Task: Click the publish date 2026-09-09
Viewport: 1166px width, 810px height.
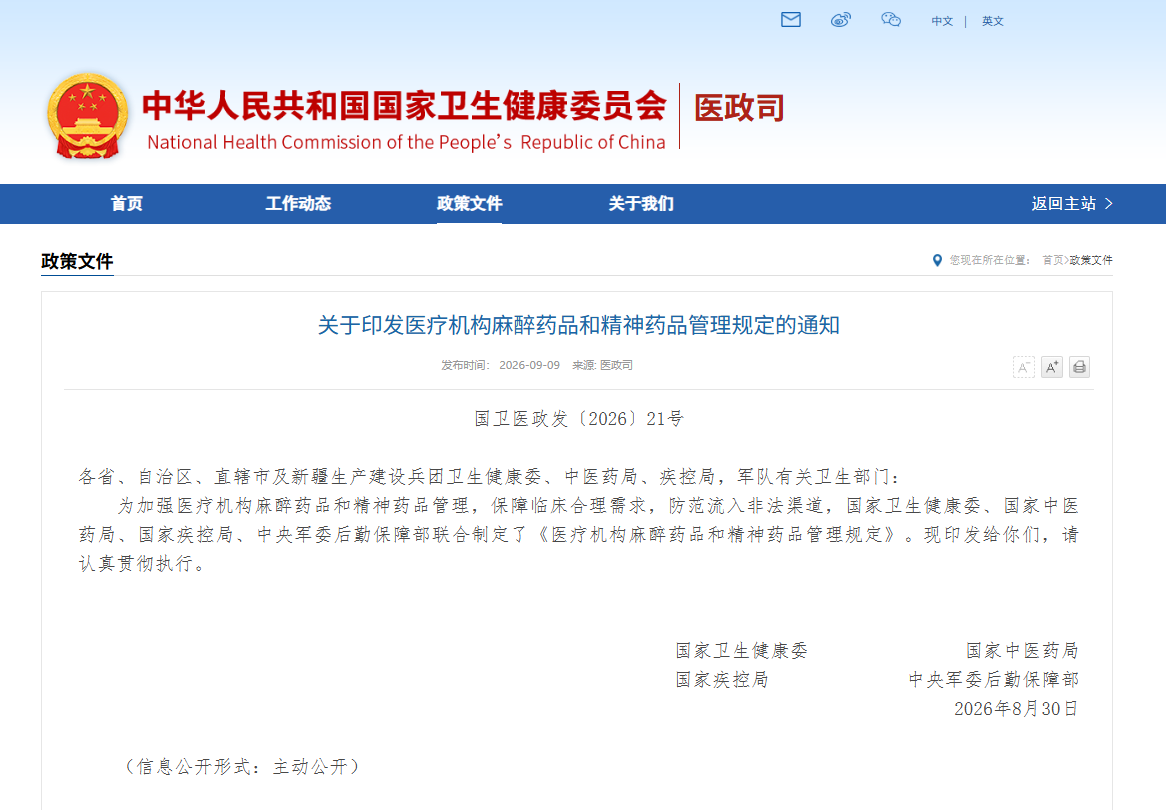Action: pos(529,365)
